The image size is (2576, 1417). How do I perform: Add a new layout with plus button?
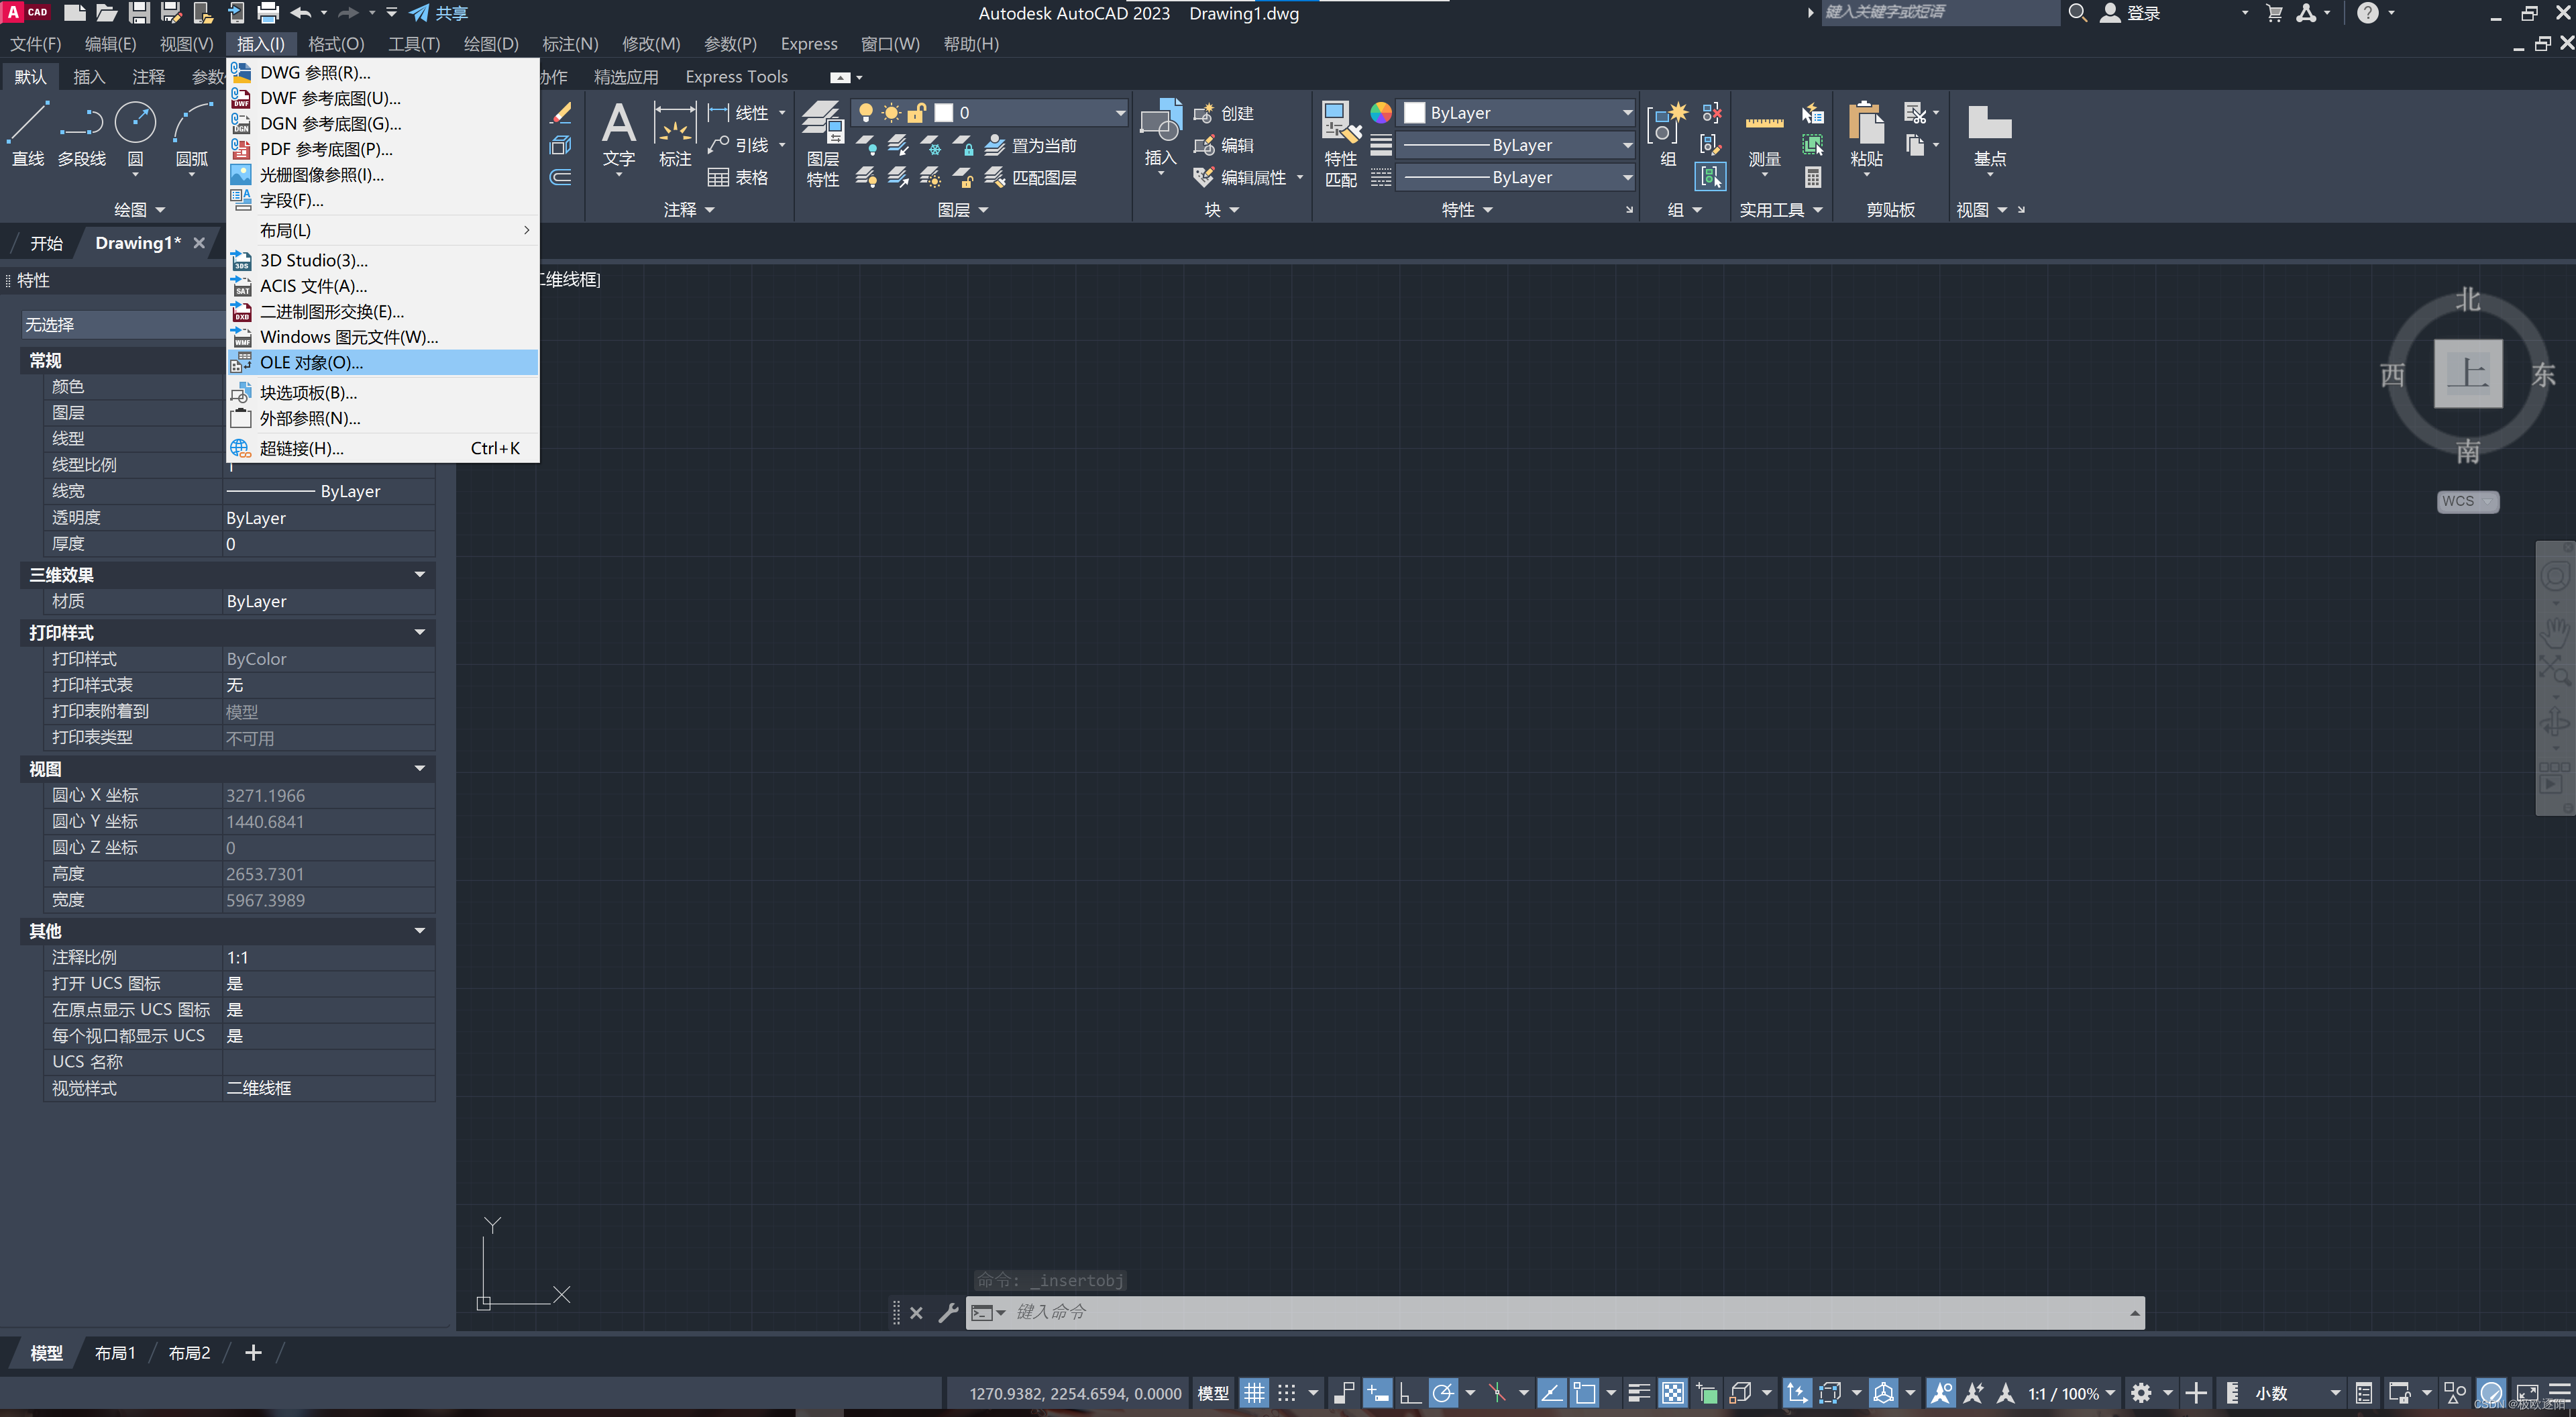pos(253,1353)
